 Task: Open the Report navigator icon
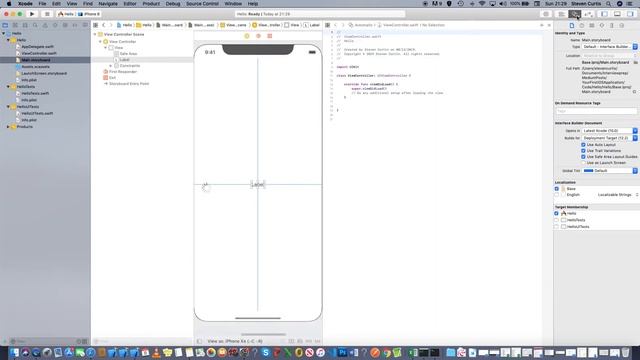[x=85, y=25]
